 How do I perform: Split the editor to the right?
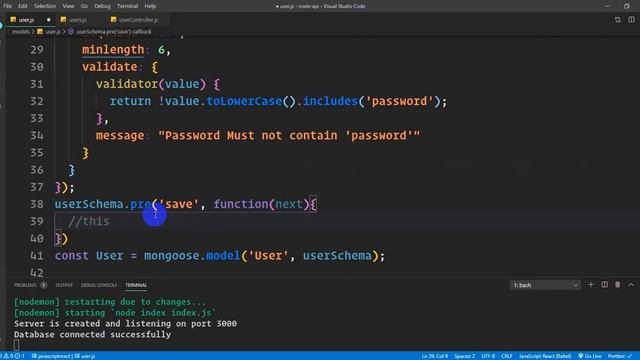[x=631, y=20]
